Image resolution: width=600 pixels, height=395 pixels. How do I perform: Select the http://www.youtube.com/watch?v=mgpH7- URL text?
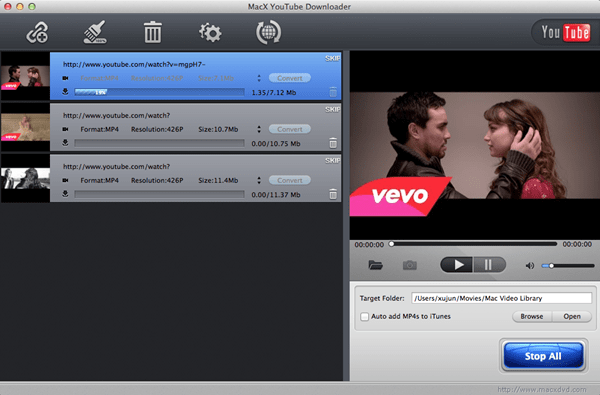click(134, 64)
